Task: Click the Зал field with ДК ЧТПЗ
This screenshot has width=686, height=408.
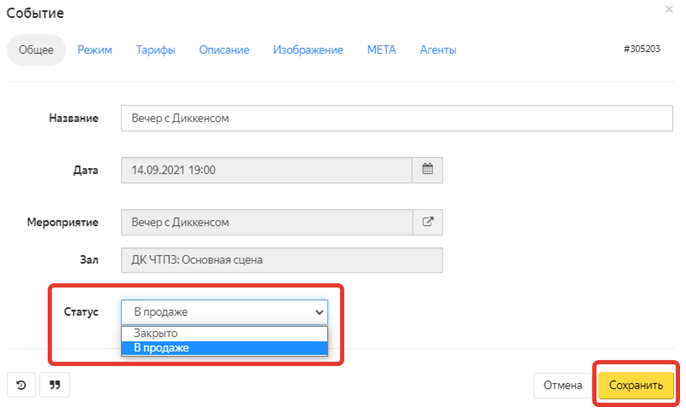Action: click(x=281, y=260)
